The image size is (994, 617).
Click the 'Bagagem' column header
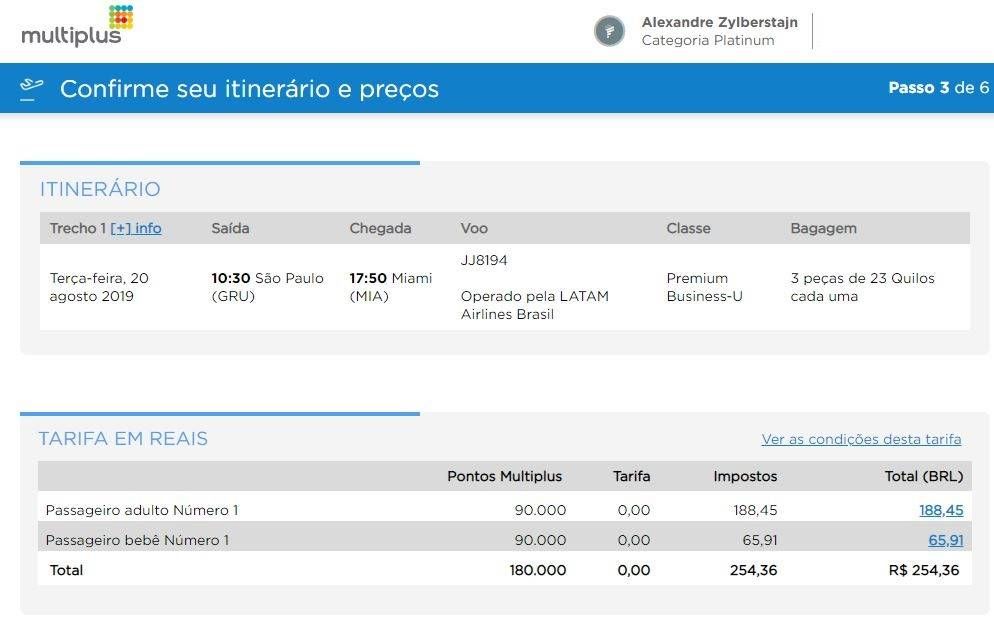823,228
